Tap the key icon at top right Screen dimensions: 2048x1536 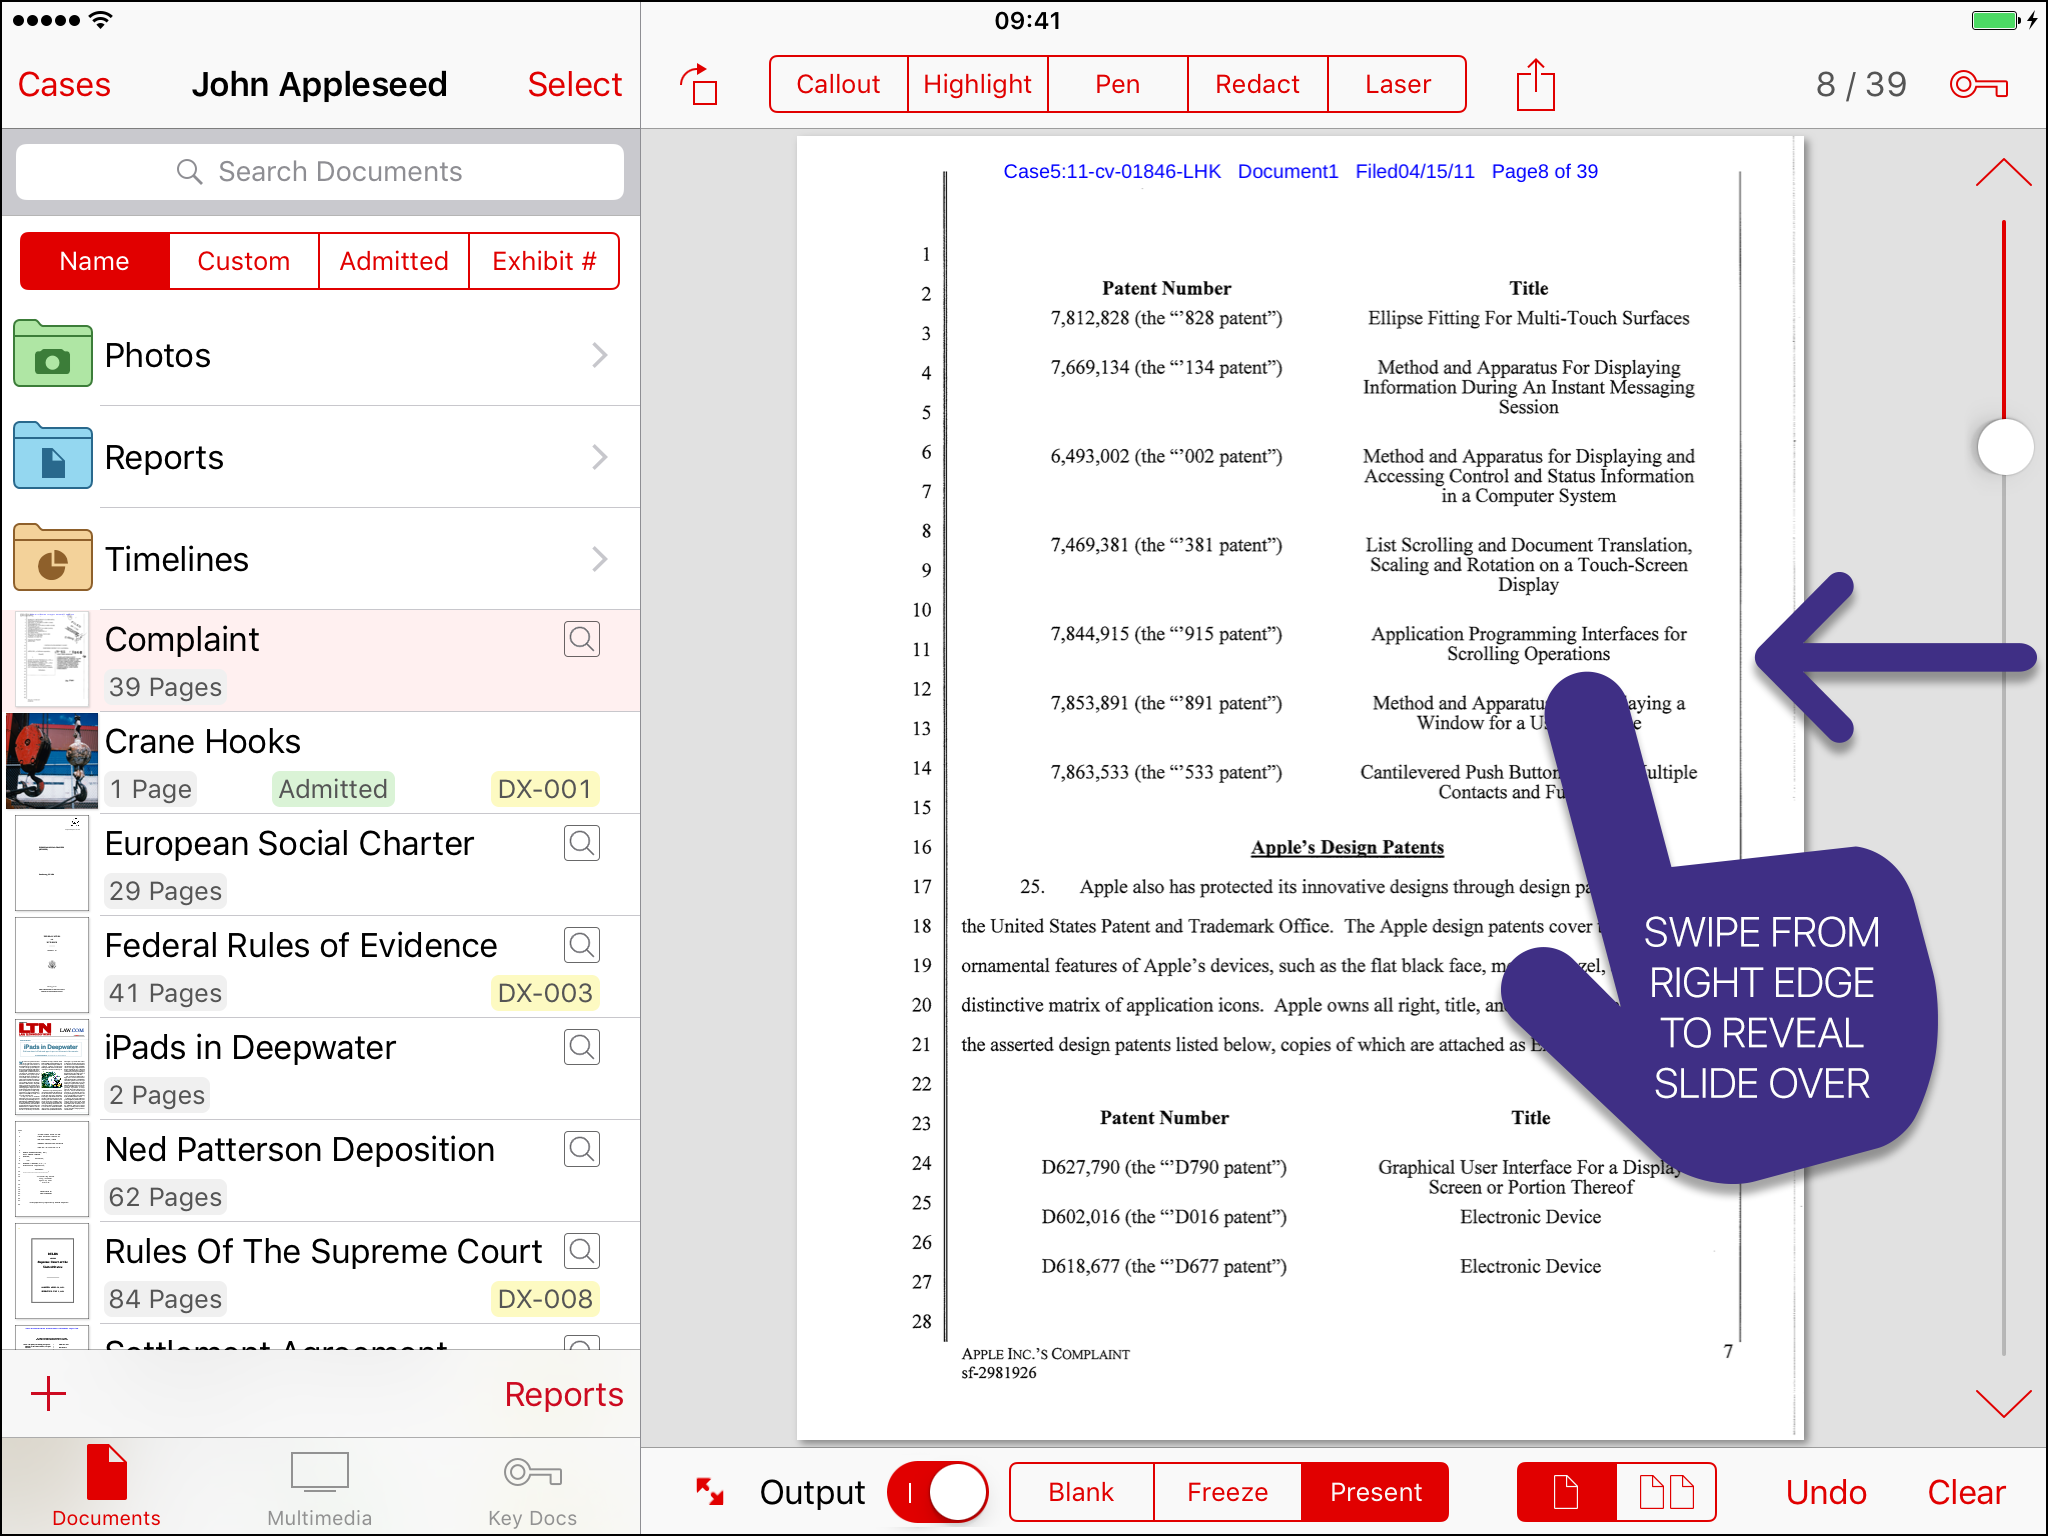[x=1978, y=85]
